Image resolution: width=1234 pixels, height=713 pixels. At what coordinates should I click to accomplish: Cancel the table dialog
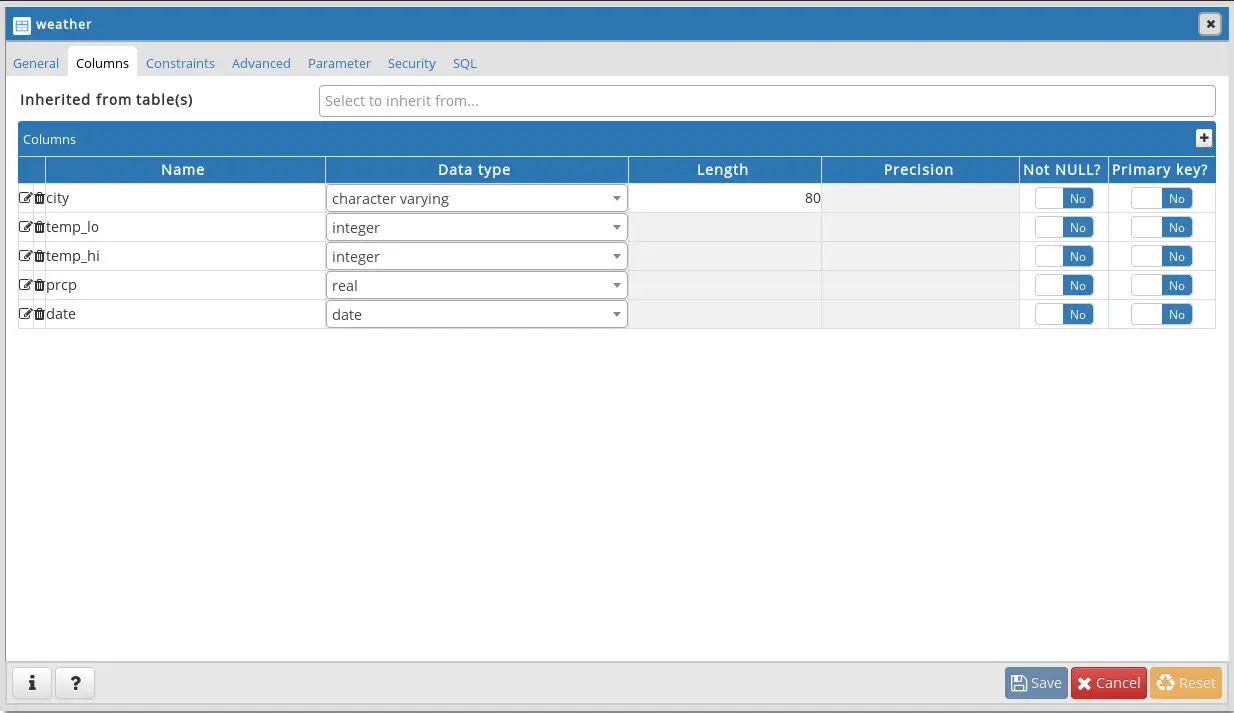tap(1108, 683)
